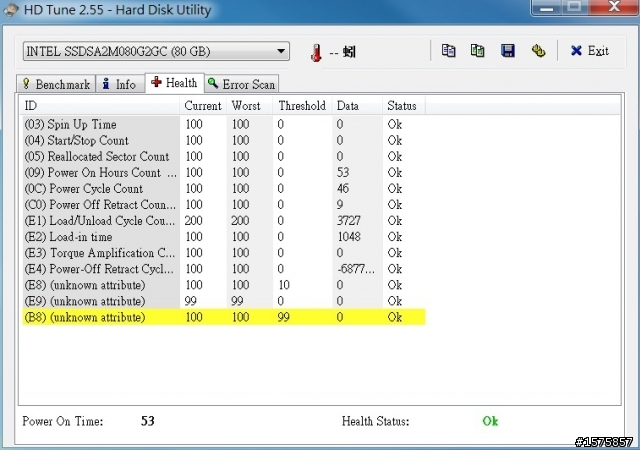Switch to the Benchmark tab
The width and height of the screenshot is (640, 450).
coord(56,84)
